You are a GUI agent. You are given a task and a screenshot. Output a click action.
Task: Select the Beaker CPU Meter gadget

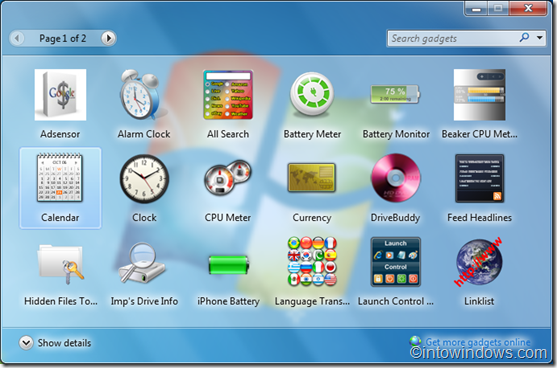coord(479,94)
